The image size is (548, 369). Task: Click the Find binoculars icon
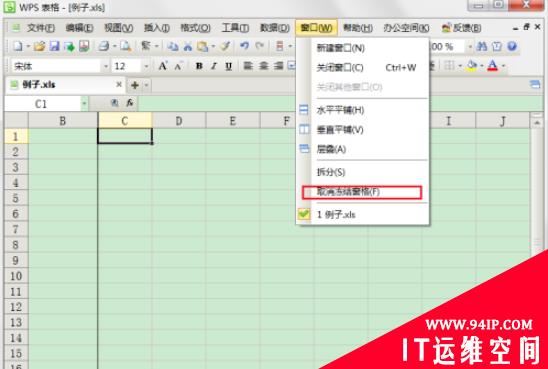point(482,46)
